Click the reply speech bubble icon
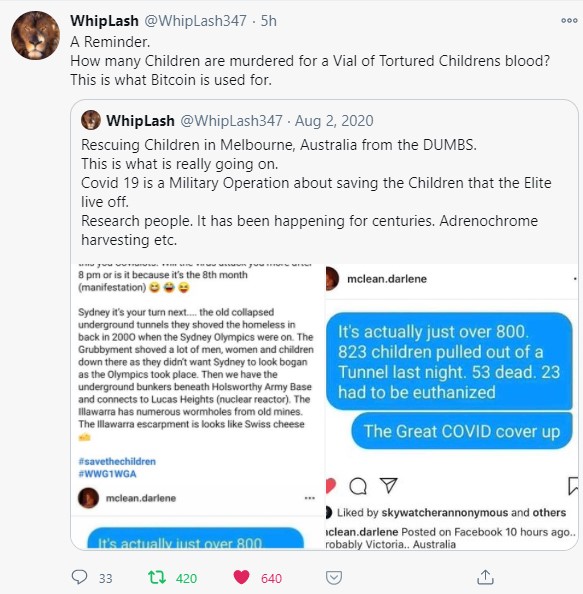The height and width of the screenshot is (594, 583). point(79,577)
